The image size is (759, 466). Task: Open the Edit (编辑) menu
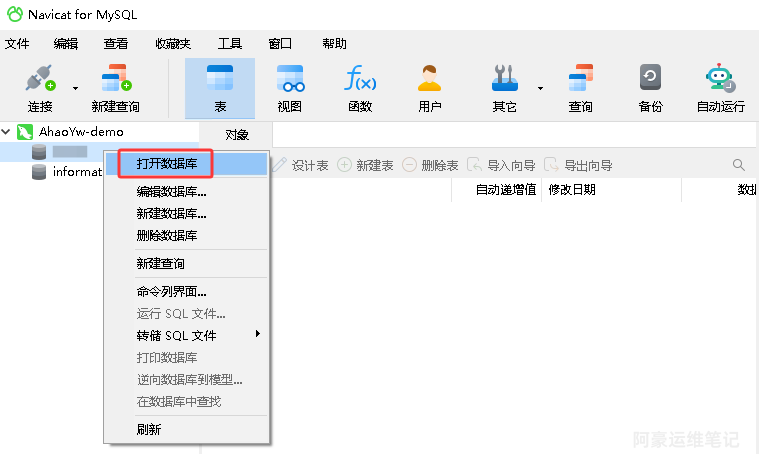point(66,44)
